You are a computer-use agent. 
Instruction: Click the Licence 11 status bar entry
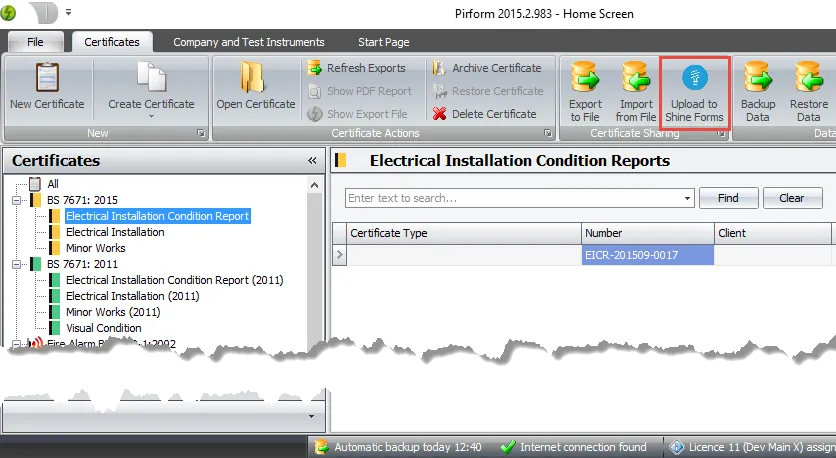tap(752, 447)
